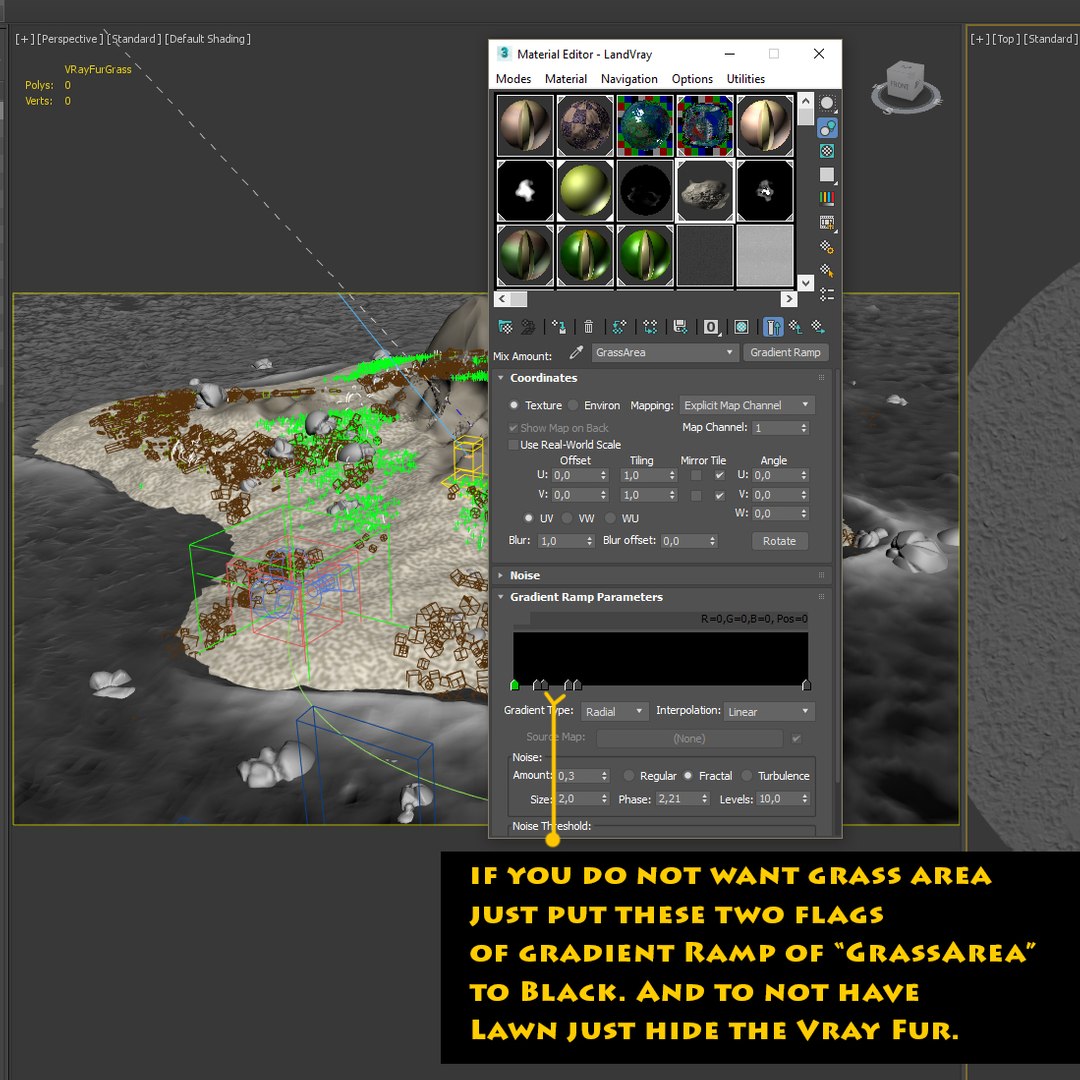This screenshot has width=1080, height=1080.
Task: Click Source Map (None) button
Action: pyautogui.click(x=689, y=738)
